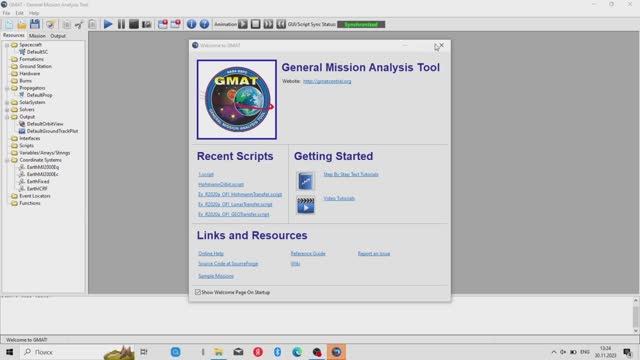Screen dimensions: 640x360
Task: Switch to the Mission tab
Action: click(37, 36)
